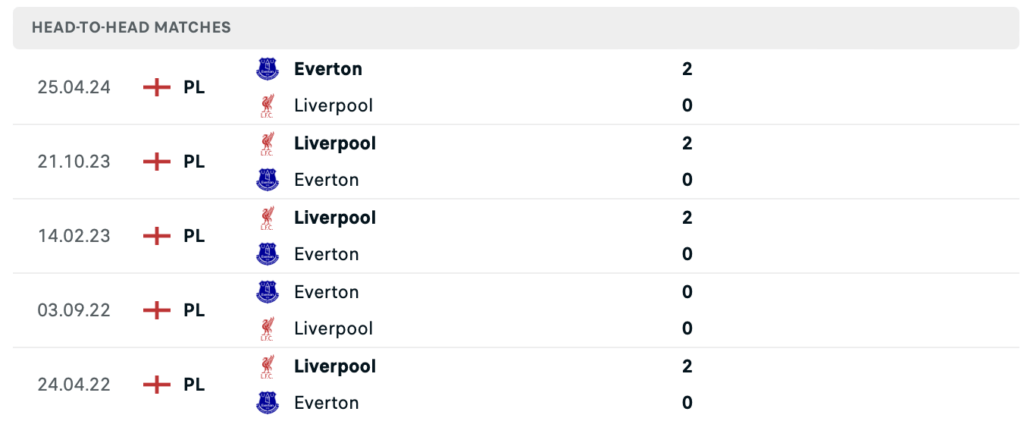Viewport: 1024px width, 421px height.
Task: Click Everton's score of 2 on 25.04.24
Action: tap(687, 69)
